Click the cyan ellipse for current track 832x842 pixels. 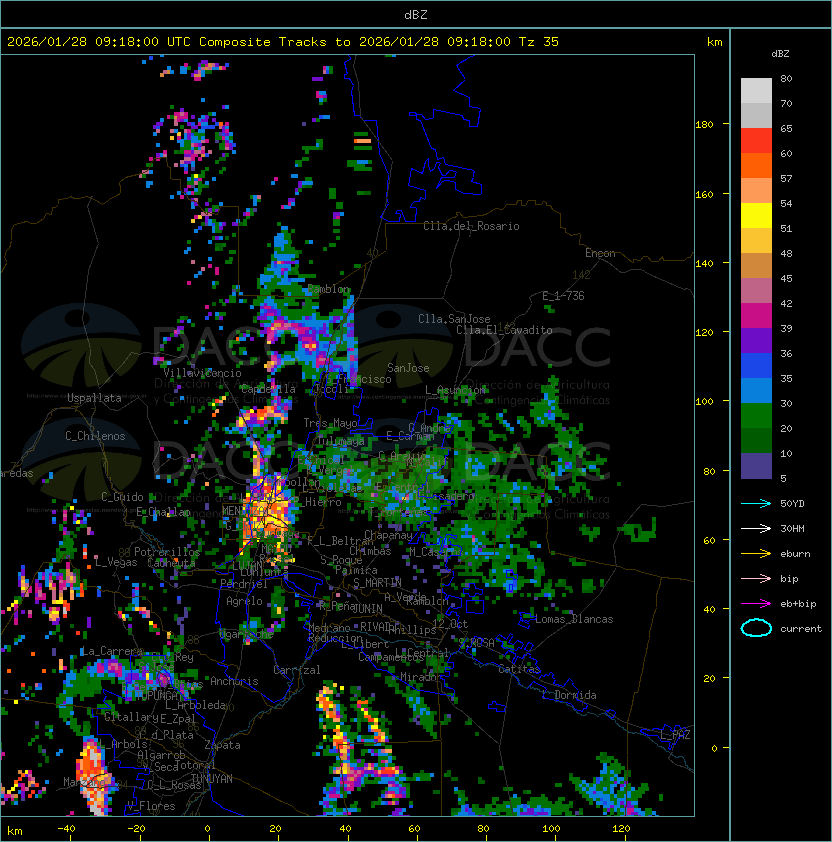[x=756, y=628]
